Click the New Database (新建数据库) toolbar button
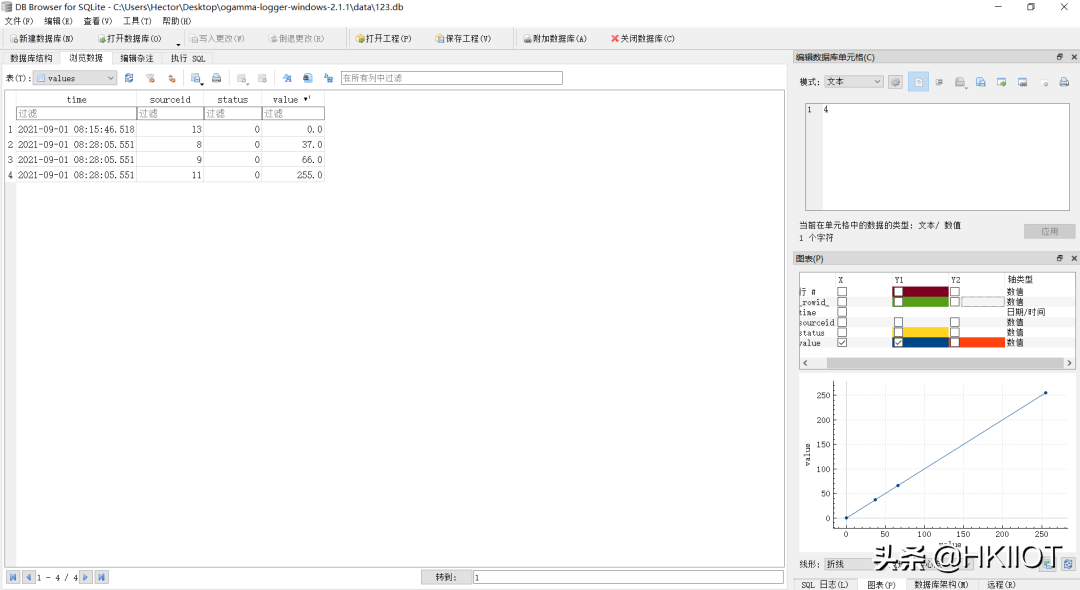The image size is (1080, 590). click(41, 39)
